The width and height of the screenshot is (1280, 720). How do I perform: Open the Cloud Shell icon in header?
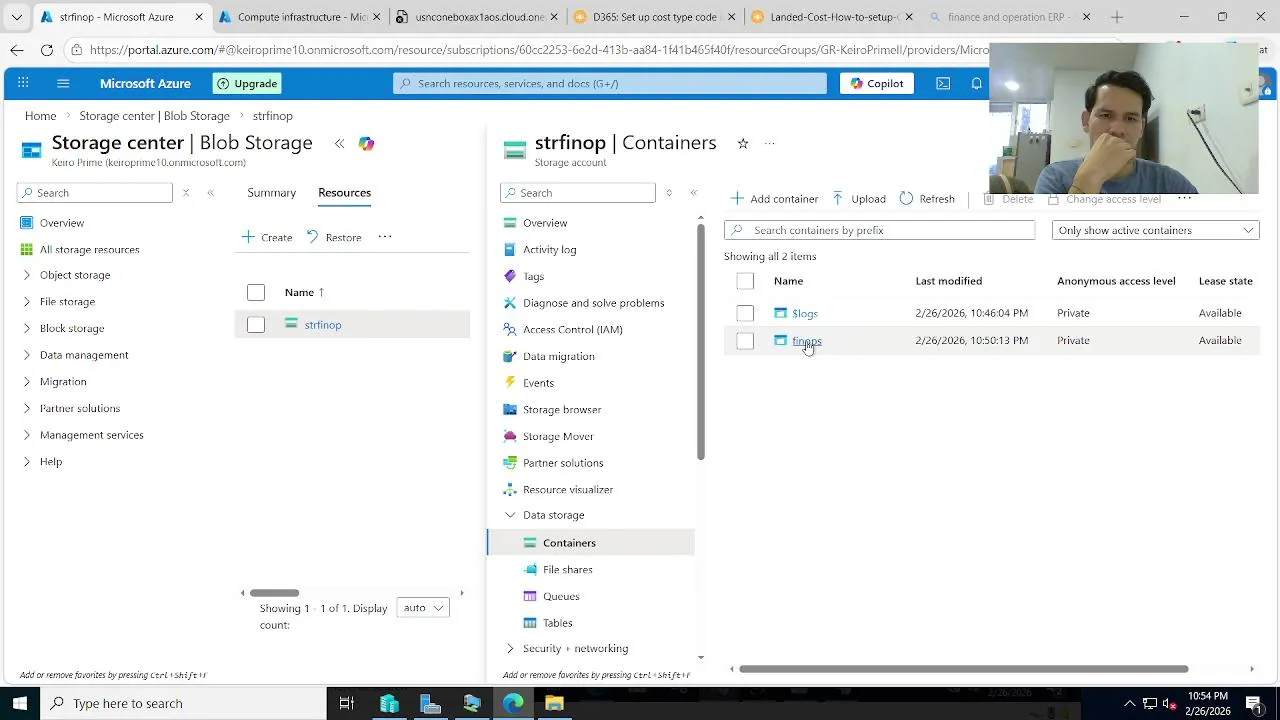(x=943, y=83)
